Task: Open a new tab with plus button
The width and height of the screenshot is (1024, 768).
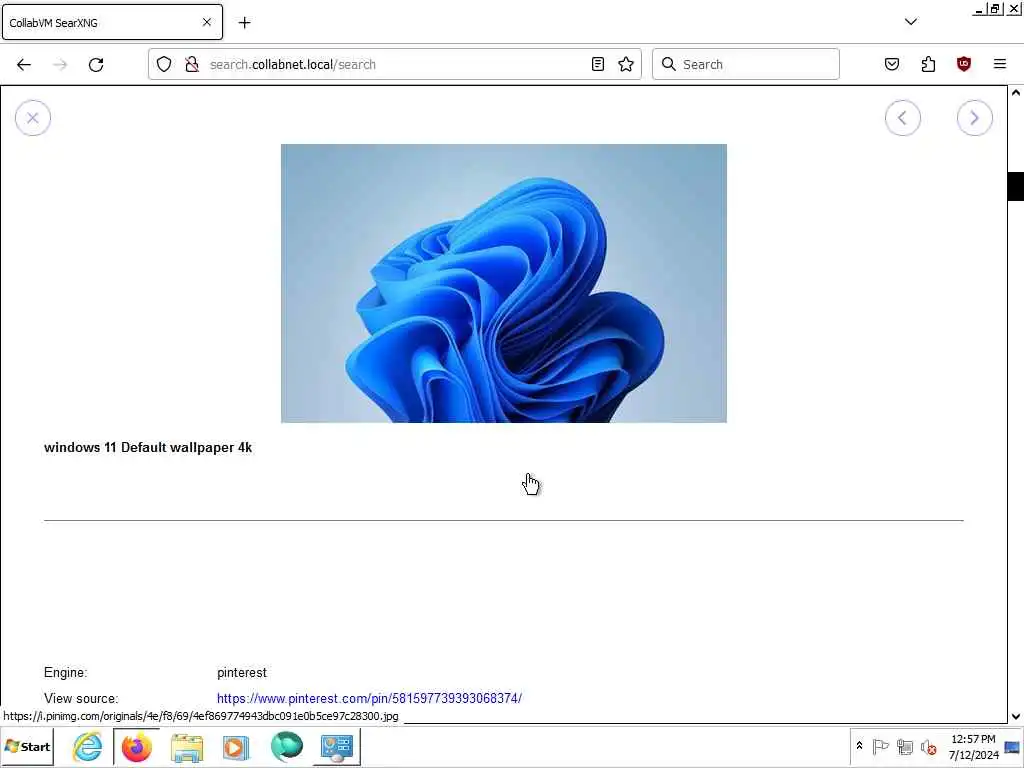Action: click(244, 23)
